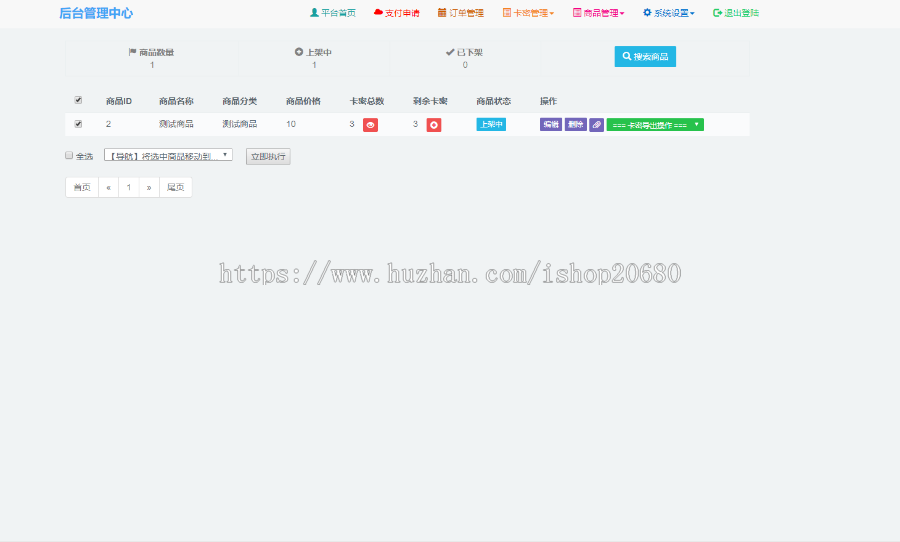The width and height of the screenshot is (900, 542).
Task: Click the 上架中 plus-circle icon
Action: (298, 52)
